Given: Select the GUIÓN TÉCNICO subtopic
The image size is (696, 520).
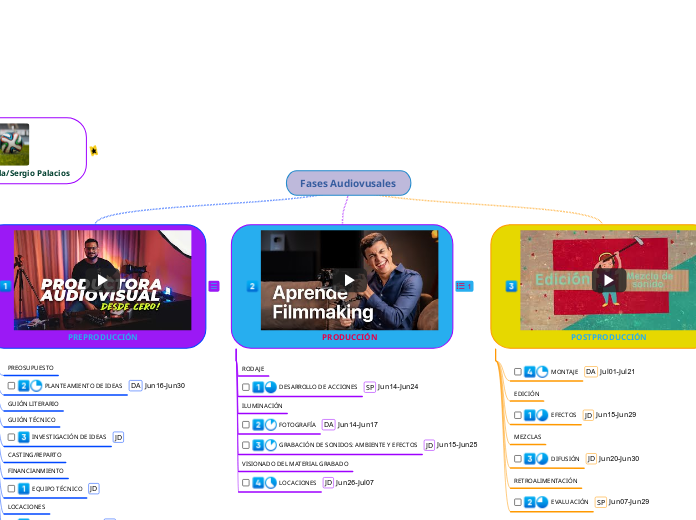Looking at the screenshot, I should 32,419.
